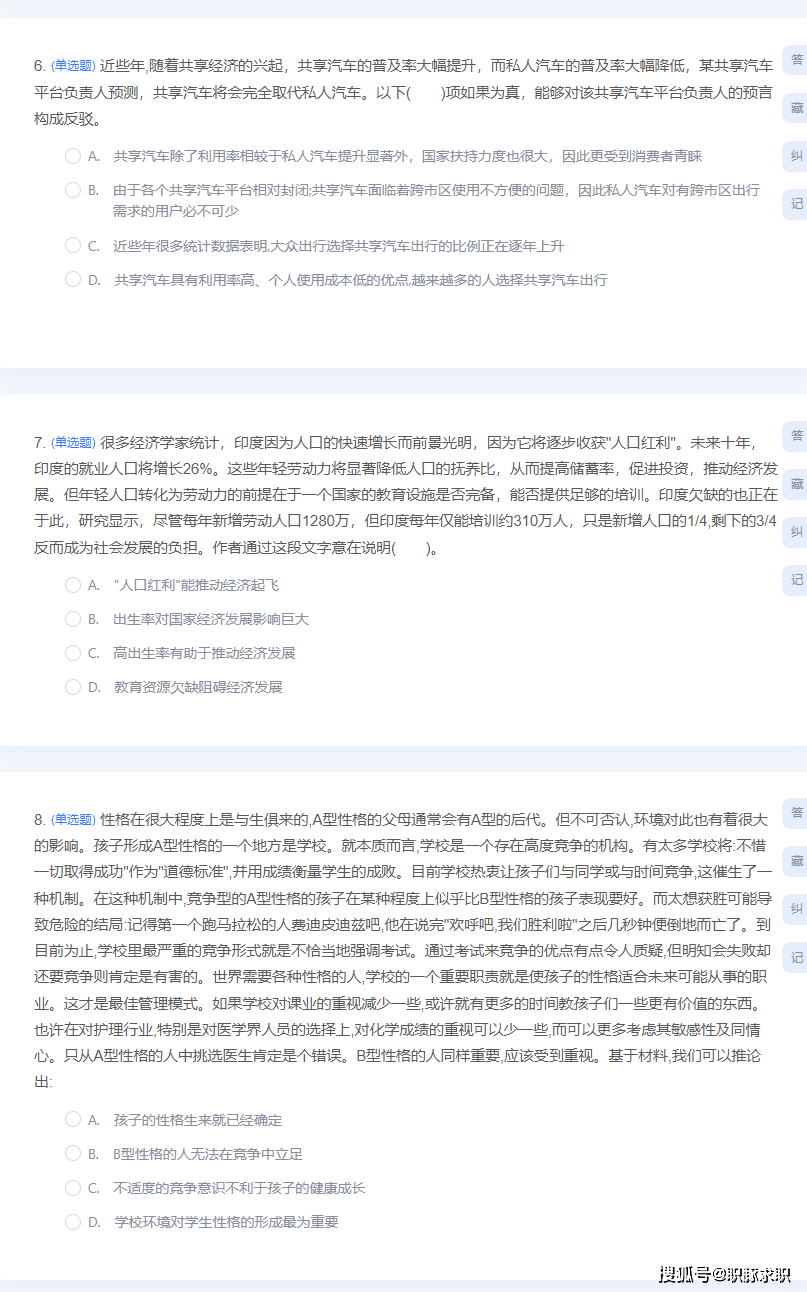Image resolution: width=807 pixels, height=1292 pixels.
Task: Click answer text "教育资源欠缺阻碍经济发展"
Action: click(x=198, y=687)
